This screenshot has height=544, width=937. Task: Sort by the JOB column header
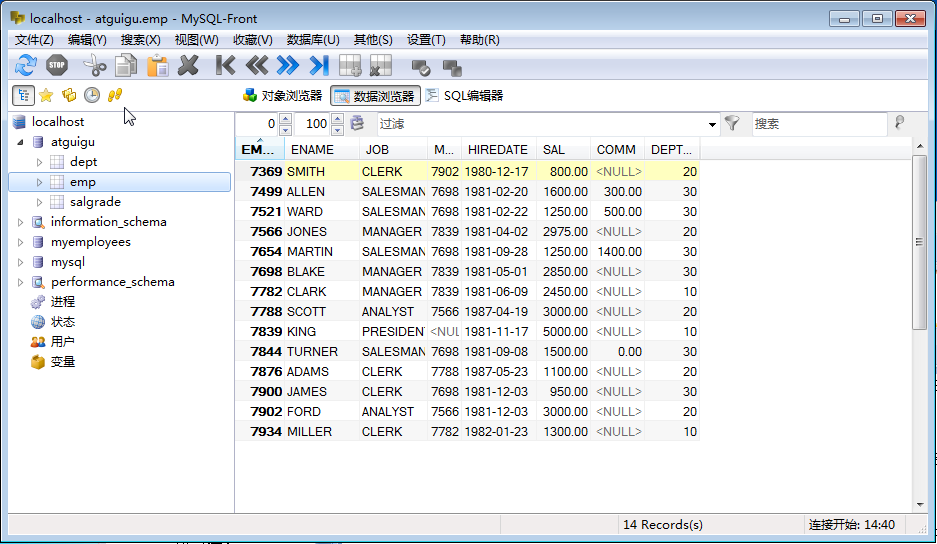click(x=393, y=149)
